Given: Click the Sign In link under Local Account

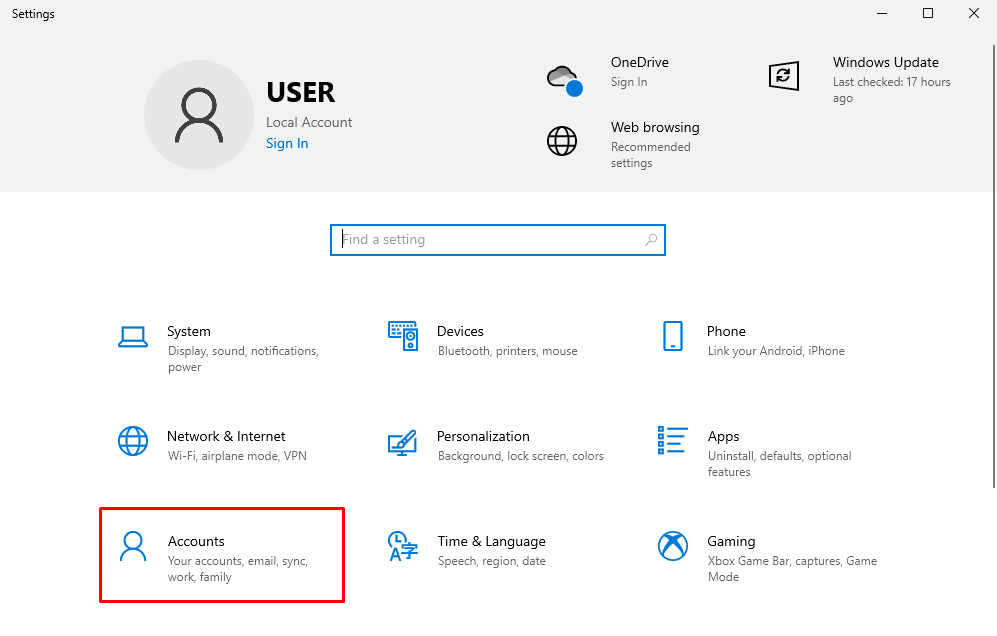Looking at the screenshot, I should tap(287, 144).
